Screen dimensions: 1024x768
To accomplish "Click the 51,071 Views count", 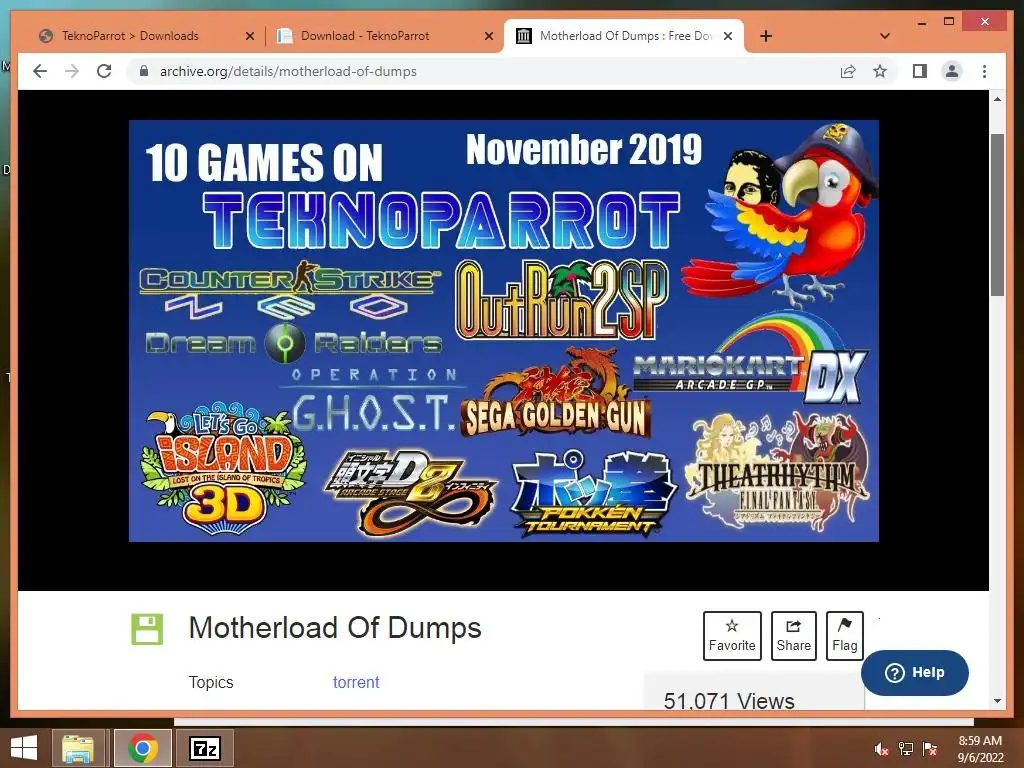I will [x=729, y=701].
